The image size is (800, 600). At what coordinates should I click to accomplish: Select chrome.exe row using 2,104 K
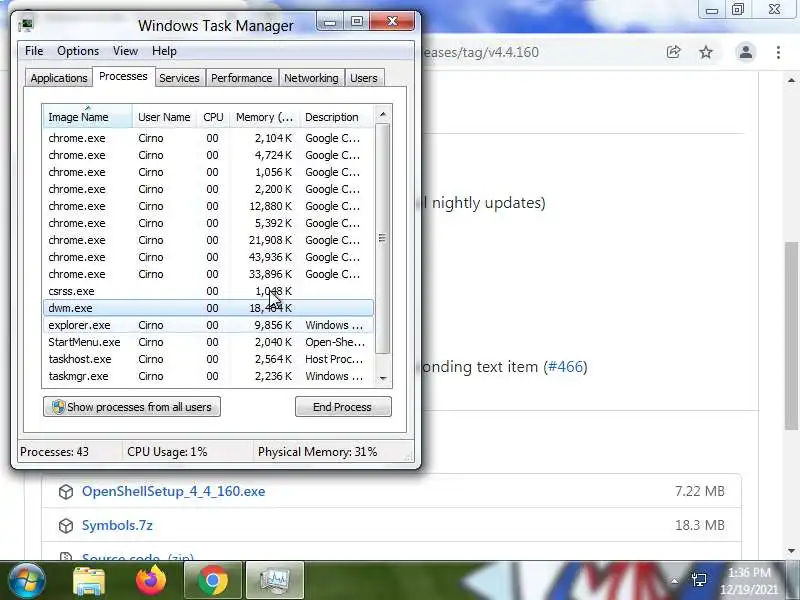click(208, 138)
